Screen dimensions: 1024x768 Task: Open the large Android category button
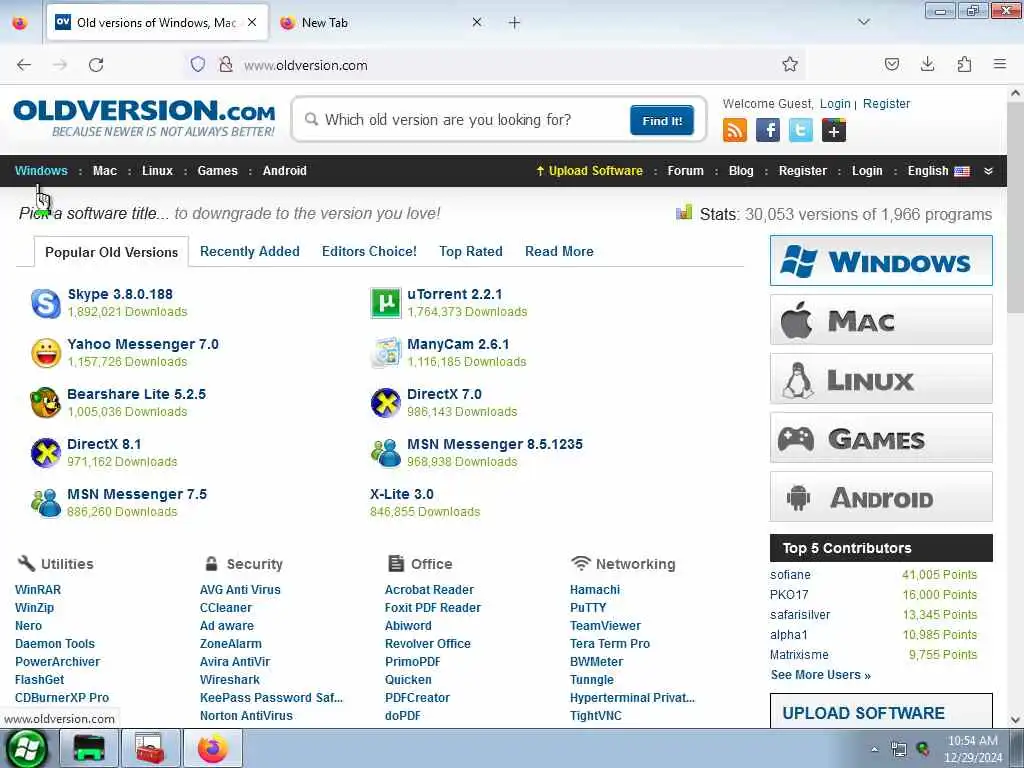[x=881, y=497]
